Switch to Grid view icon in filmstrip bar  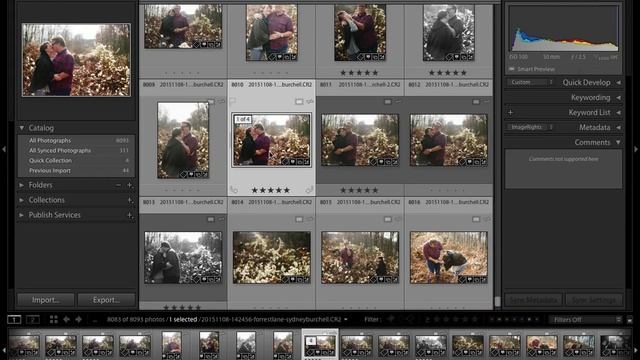click(x=53, y=320)
